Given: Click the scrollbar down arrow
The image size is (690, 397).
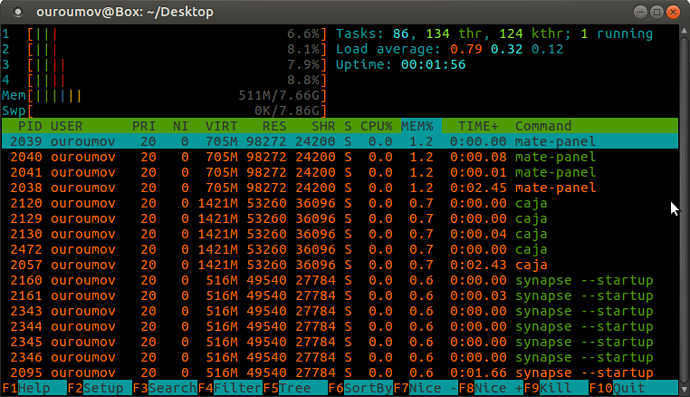Looking at the screenshot, I should tap(684, 390).
